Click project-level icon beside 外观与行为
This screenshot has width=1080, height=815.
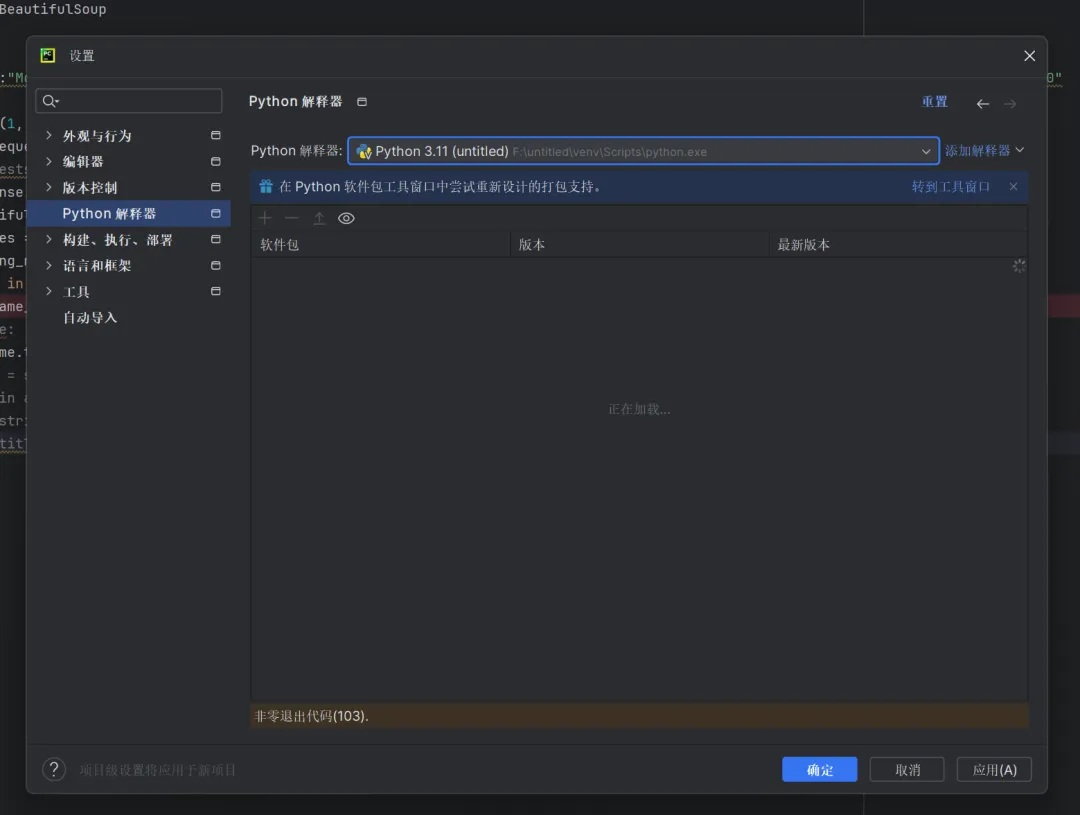click(216, 136)
